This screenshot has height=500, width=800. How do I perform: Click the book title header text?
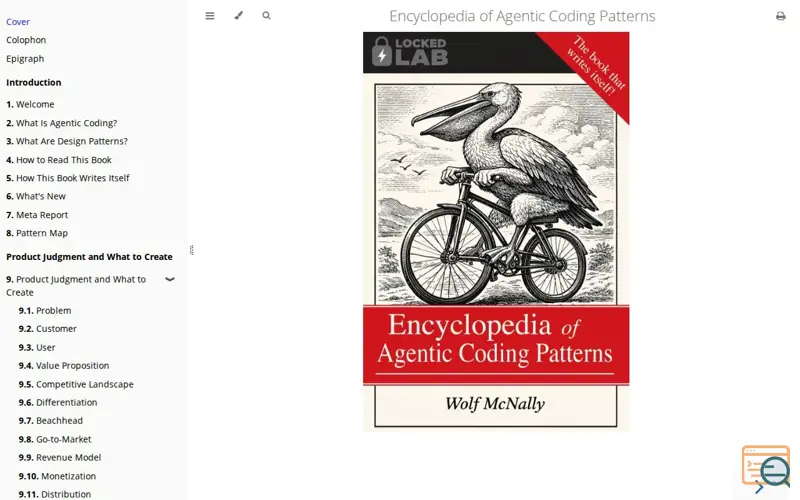pyautogui.click(x=522, y=16)
